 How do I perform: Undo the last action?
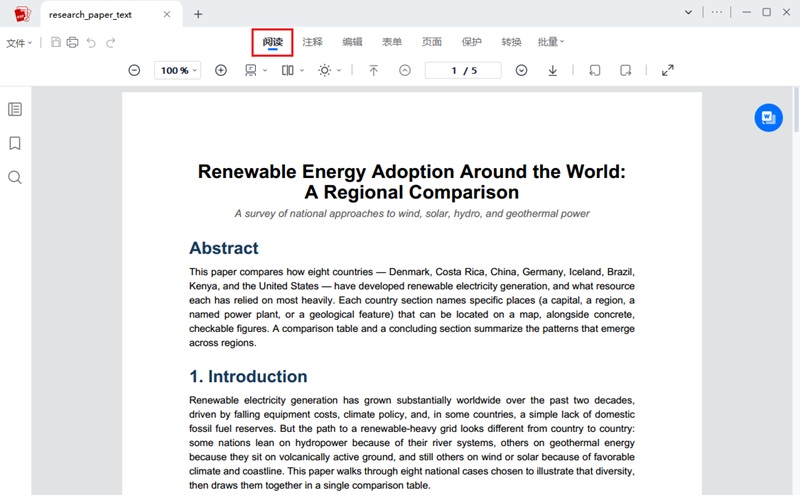click(91, 42)
